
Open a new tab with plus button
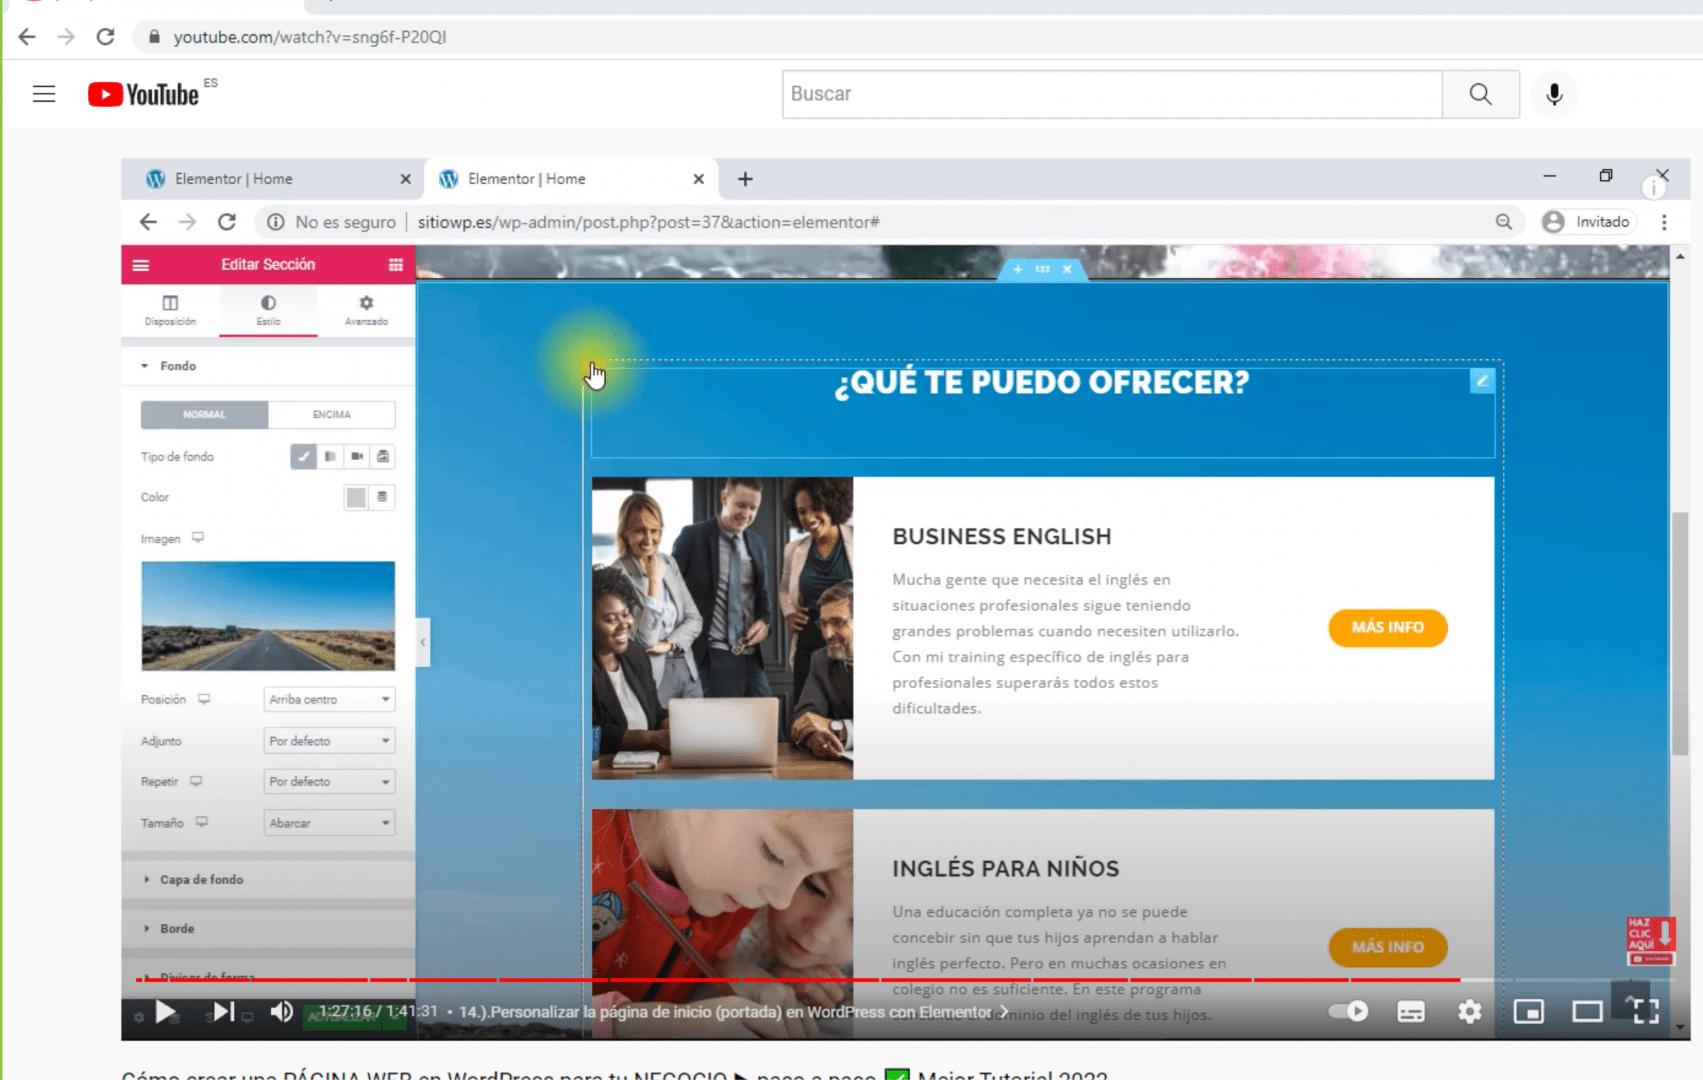745,179
